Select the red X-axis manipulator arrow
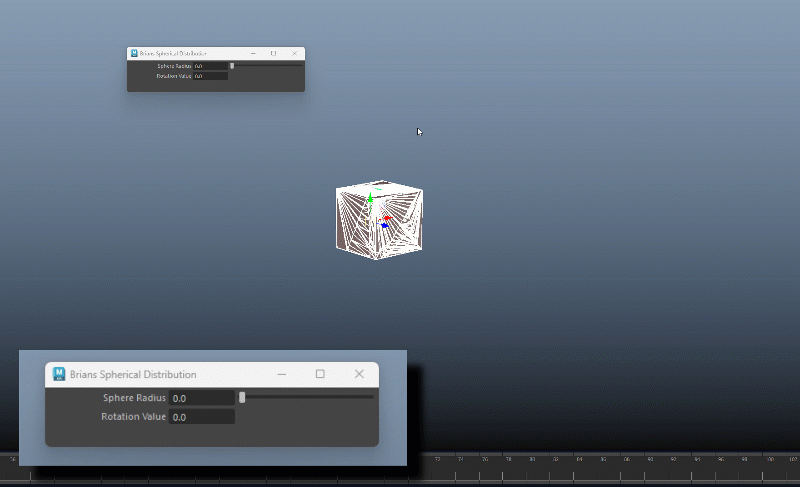The width and height of the screenshot is (800, 487). (x=387, y=217)
